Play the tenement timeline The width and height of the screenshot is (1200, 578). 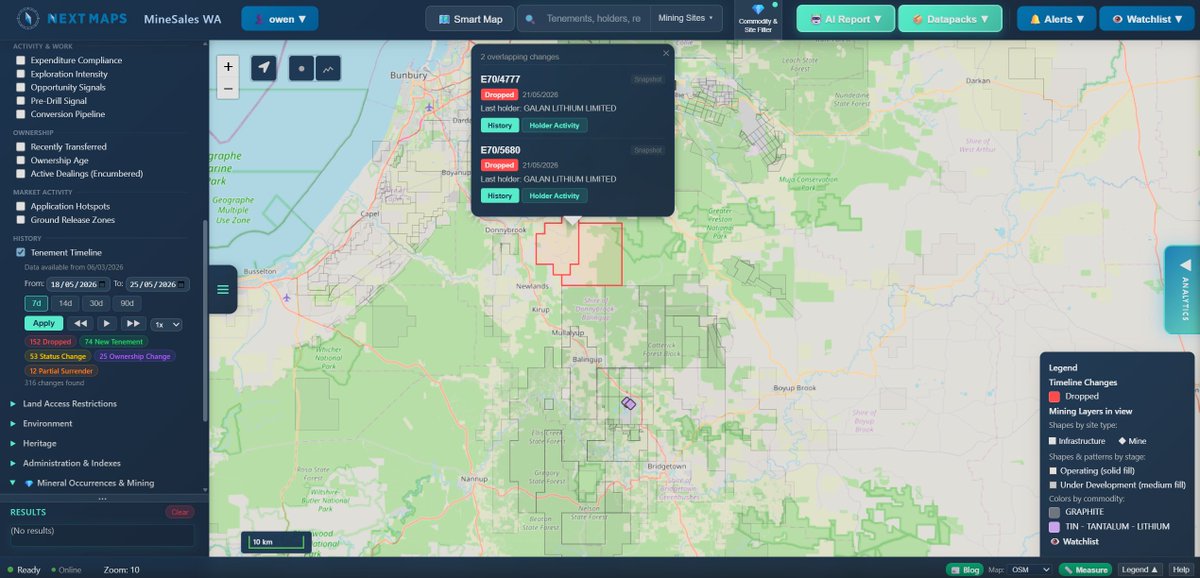click(x=107, y=324)
